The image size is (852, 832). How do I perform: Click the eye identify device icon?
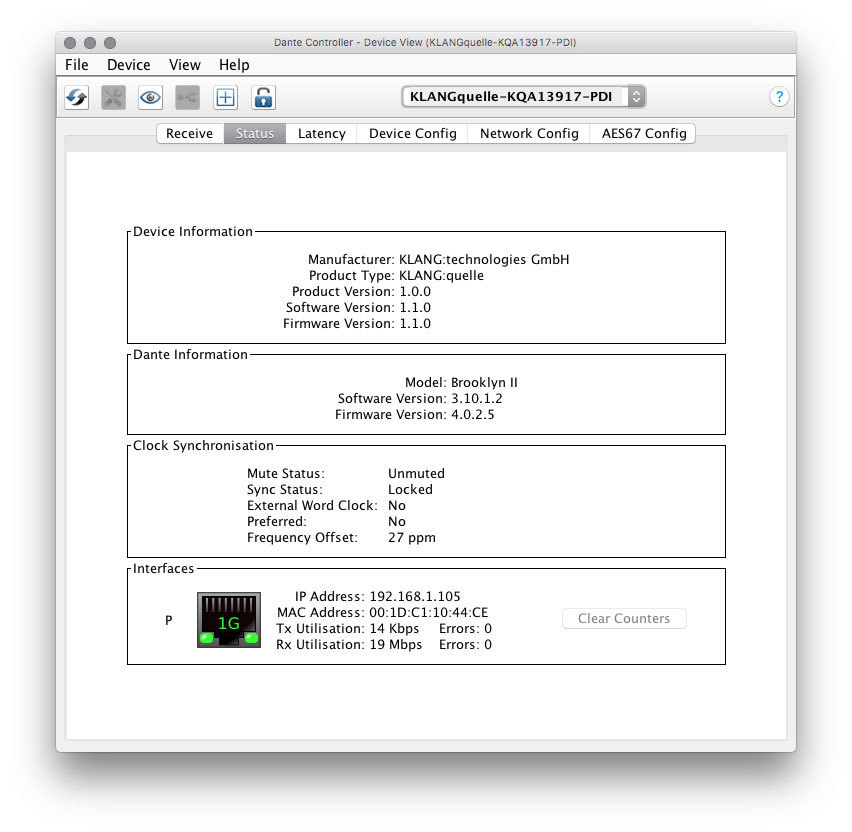(151, 98)
